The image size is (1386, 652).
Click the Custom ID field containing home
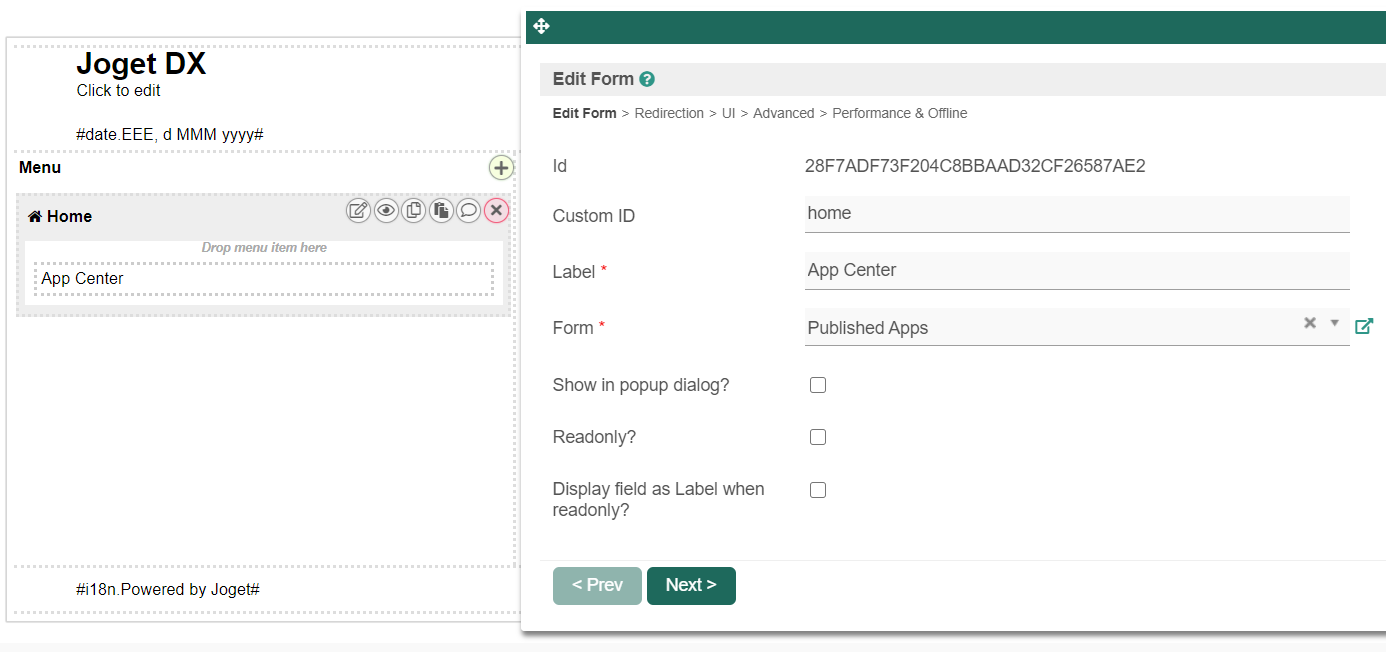1077,214
